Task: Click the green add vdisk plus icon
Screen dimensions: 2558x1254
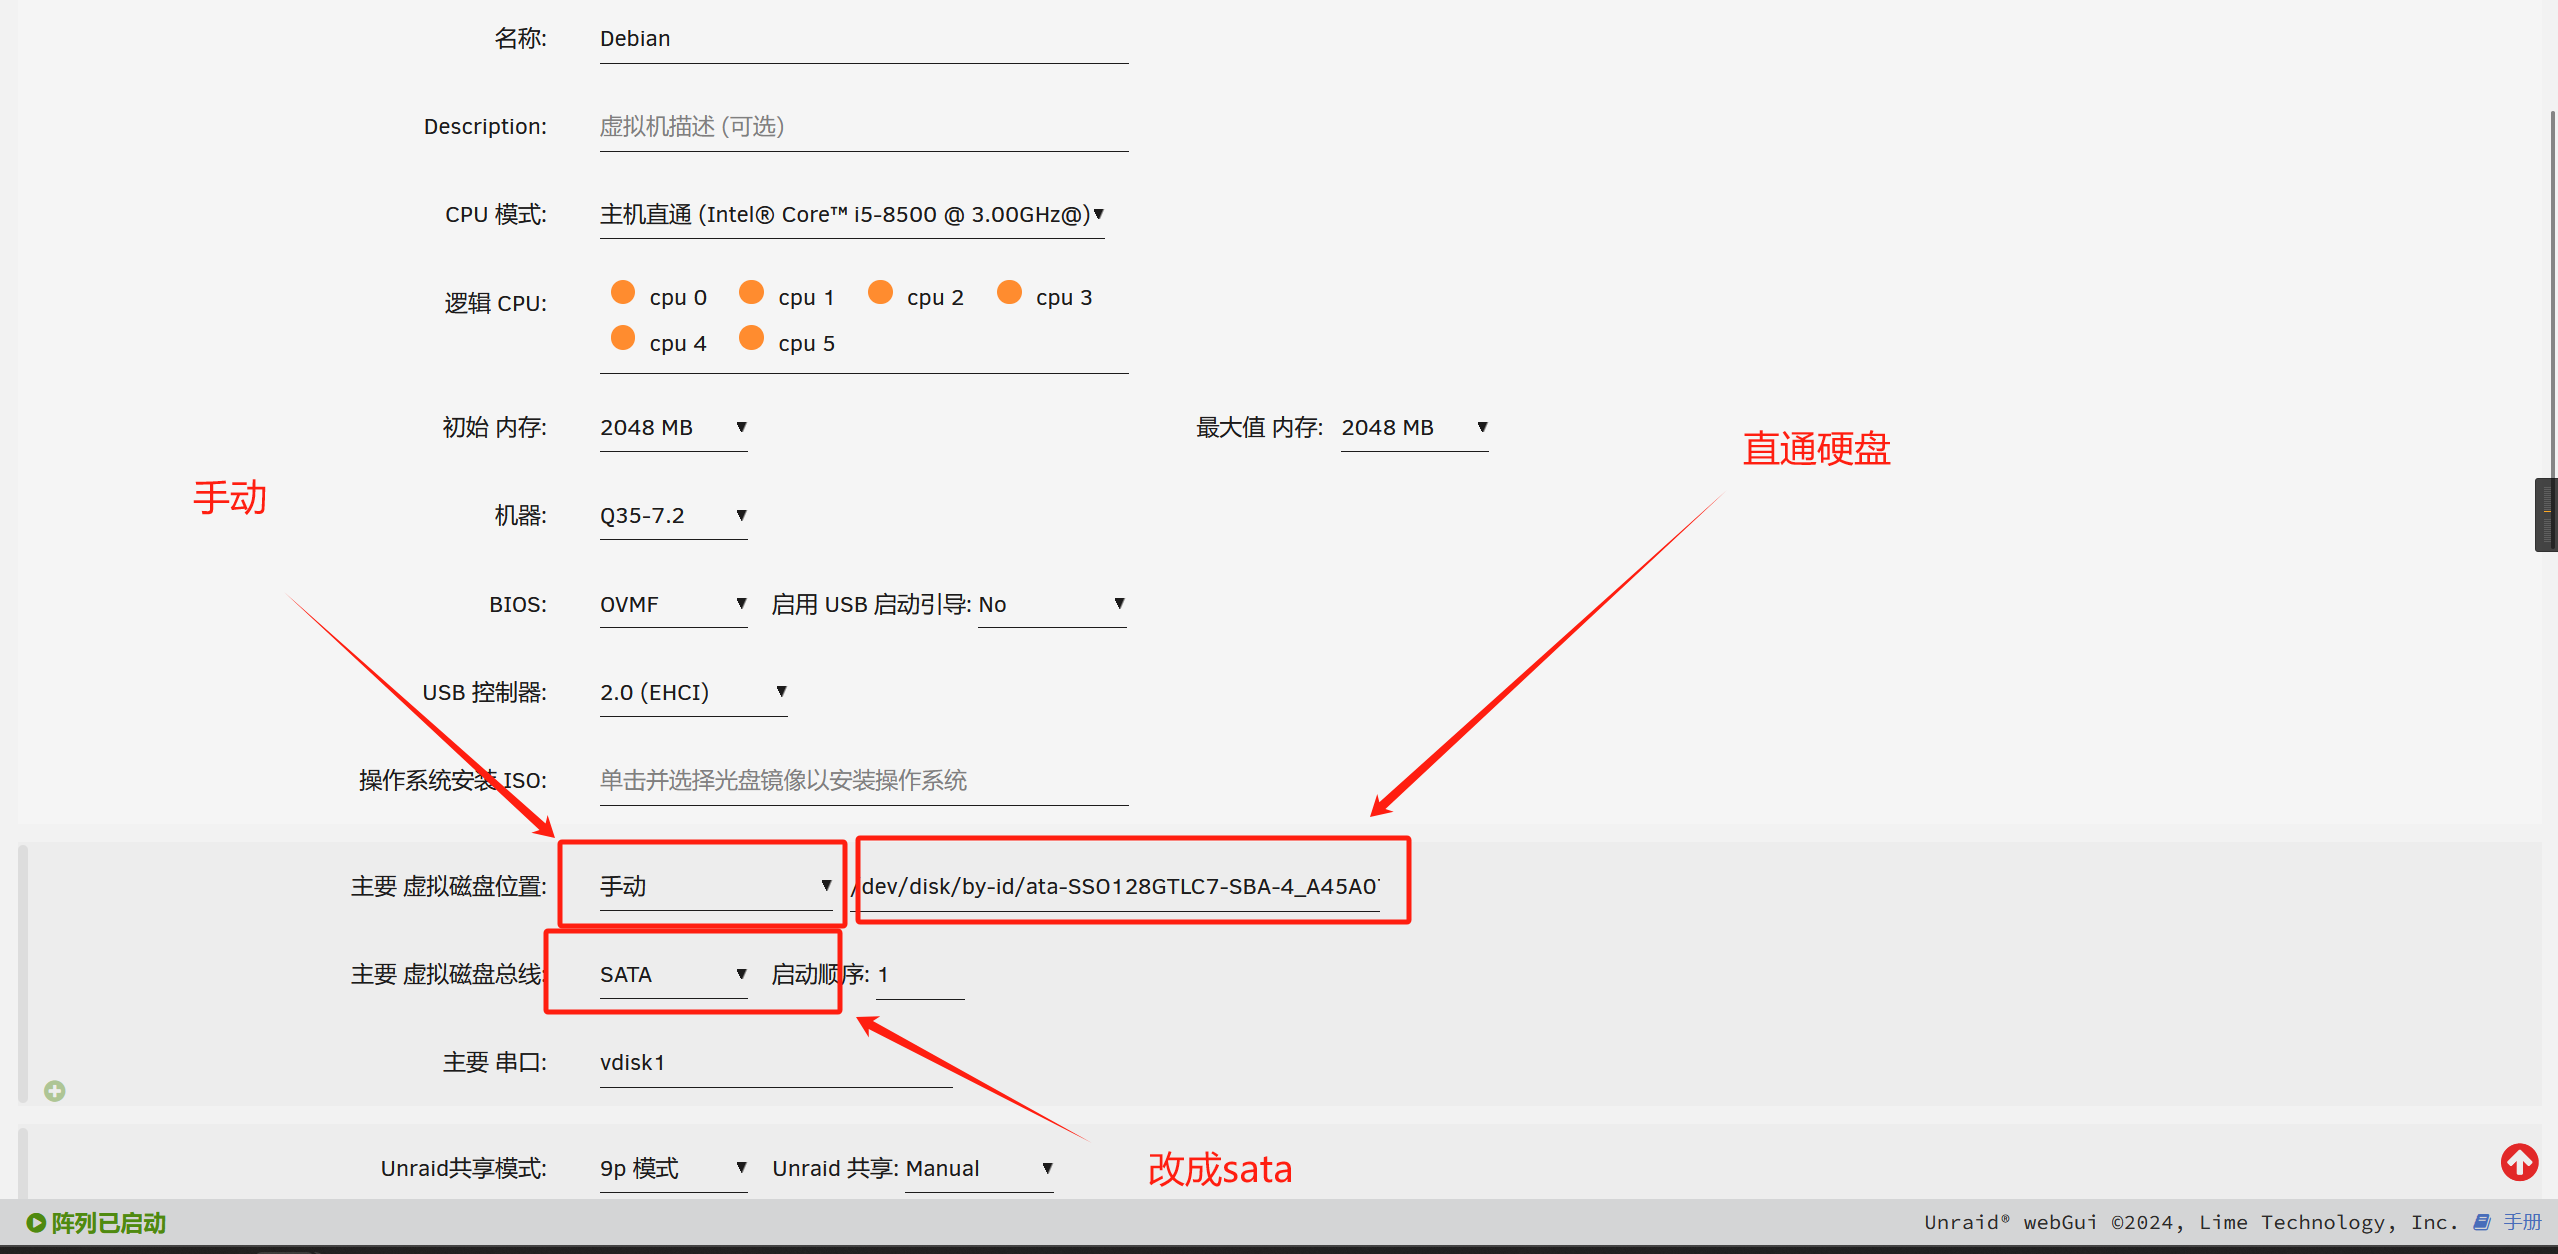Action: 55,1091
